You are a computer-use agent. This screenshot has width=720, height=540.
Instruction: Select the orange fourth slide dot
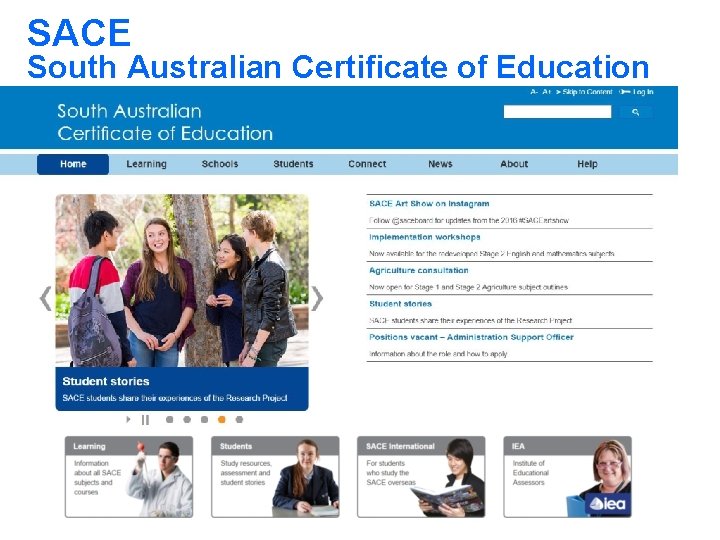click(222, 419)
